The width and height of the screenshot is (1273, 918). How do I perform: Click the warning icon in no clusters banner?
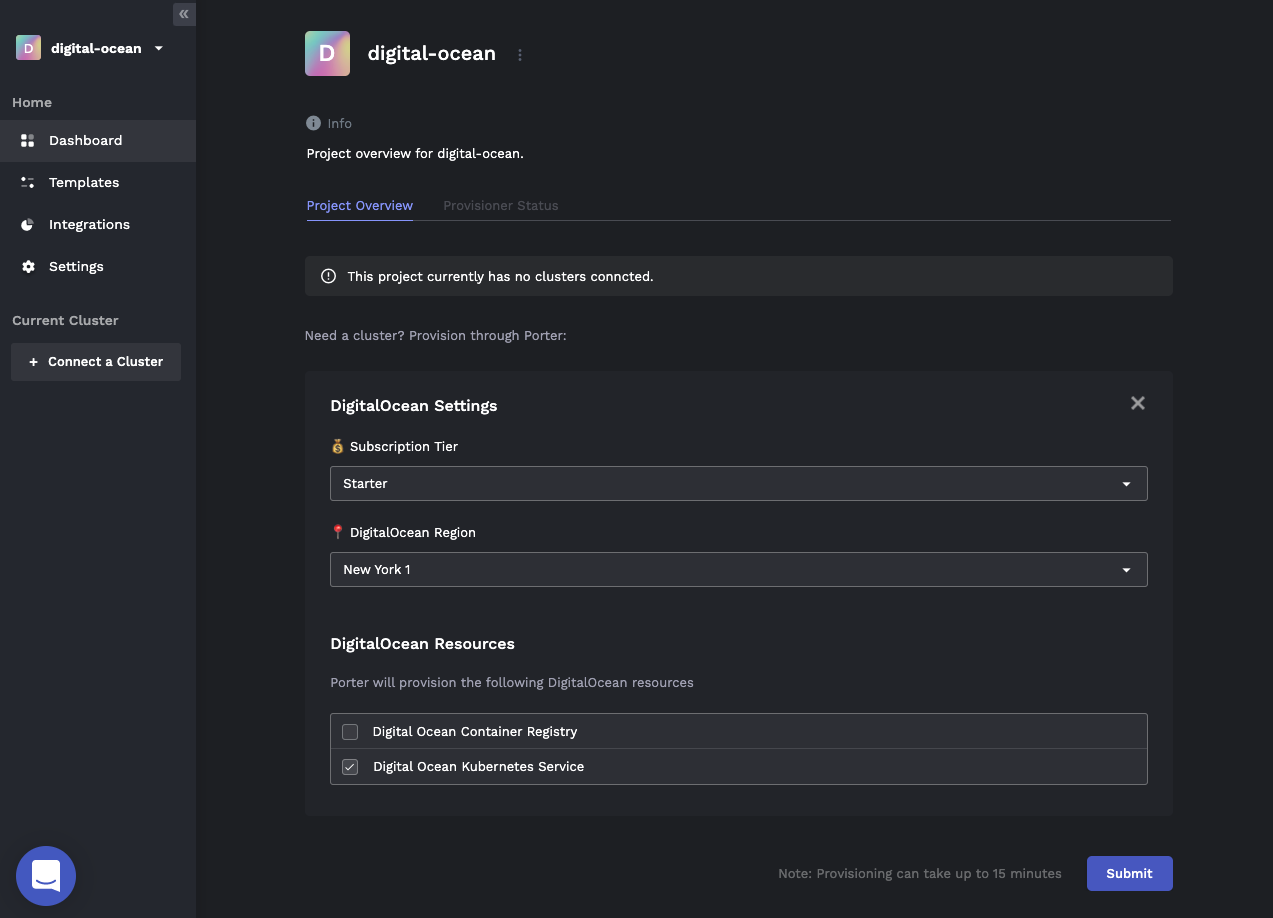(x=328, y=276)
